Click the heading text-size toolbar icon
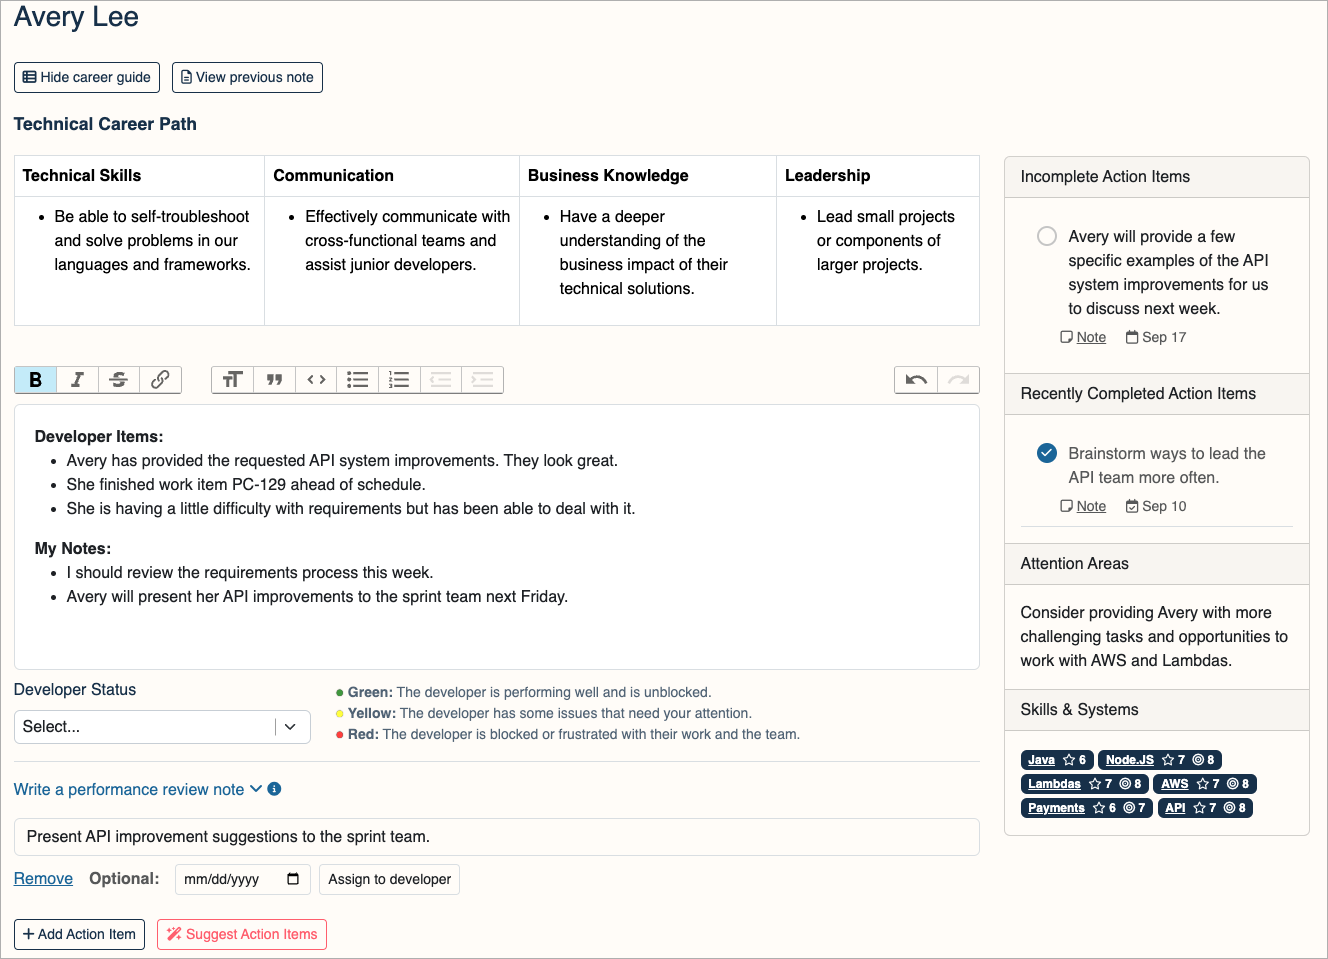Viewport: 1328px width, 959px height. coord(232,380)
